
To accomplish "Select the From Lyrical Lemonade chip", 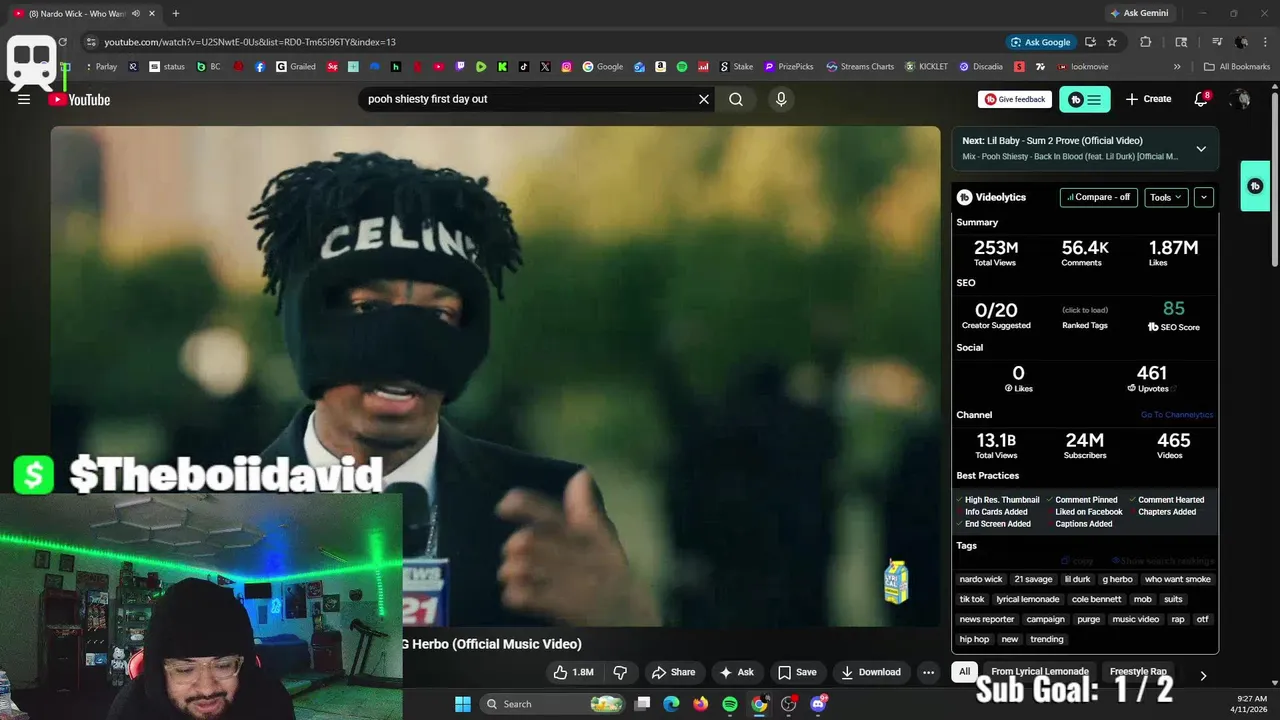I will coord(1040,671).
